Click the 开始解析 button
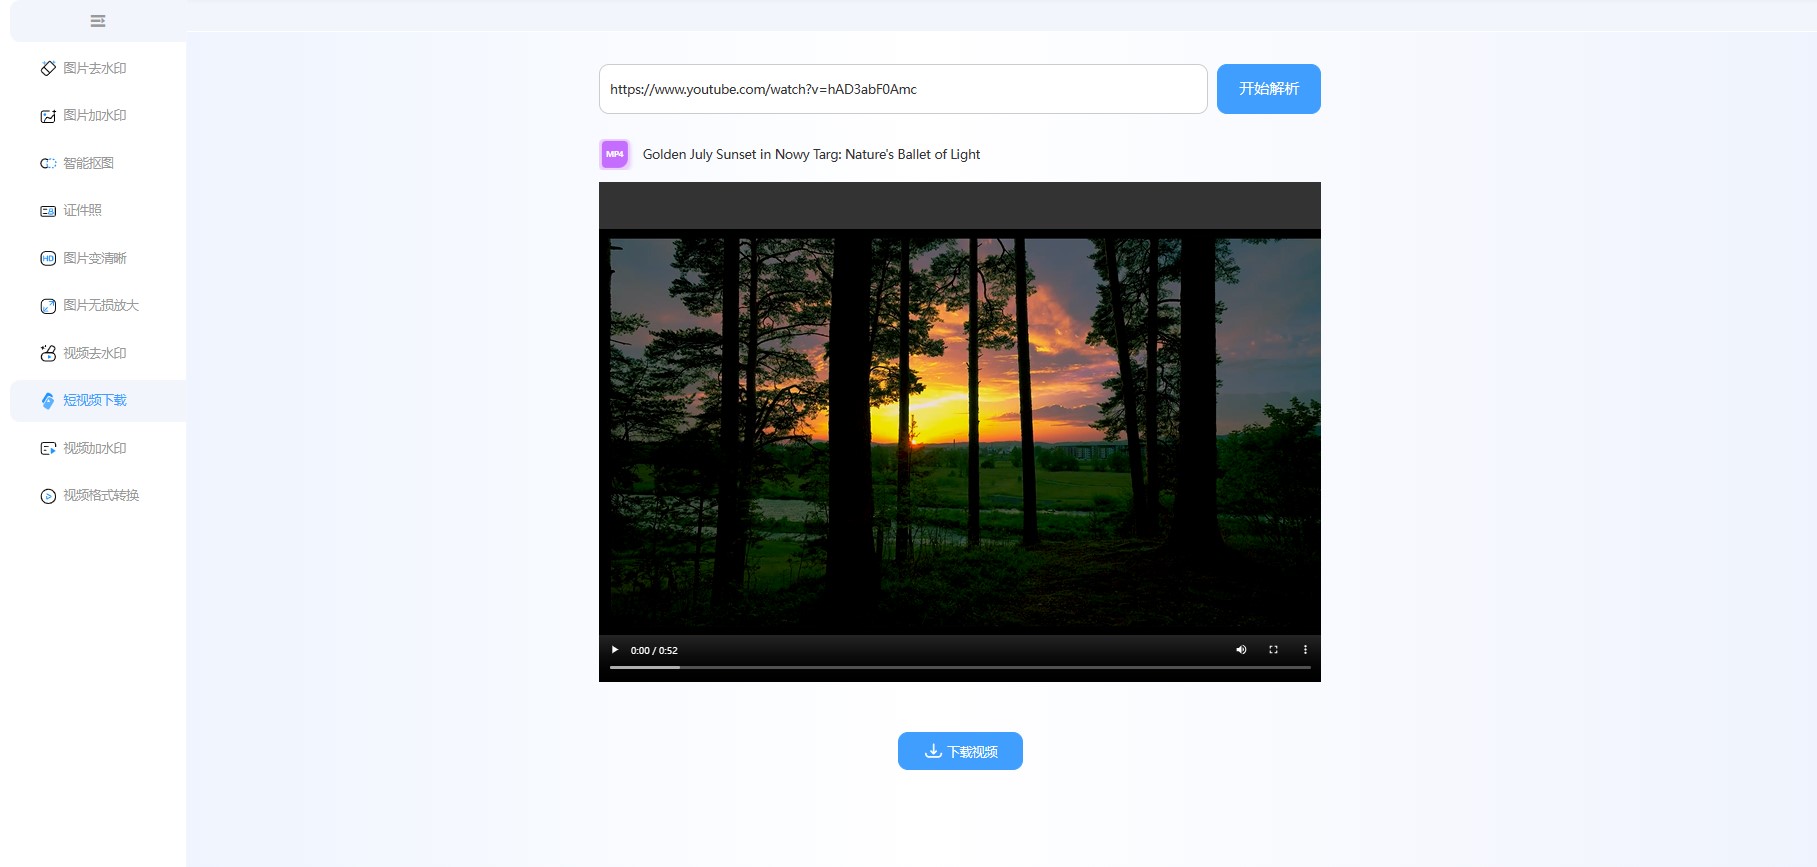The image size is (1817, 867). click(1268, 89)
